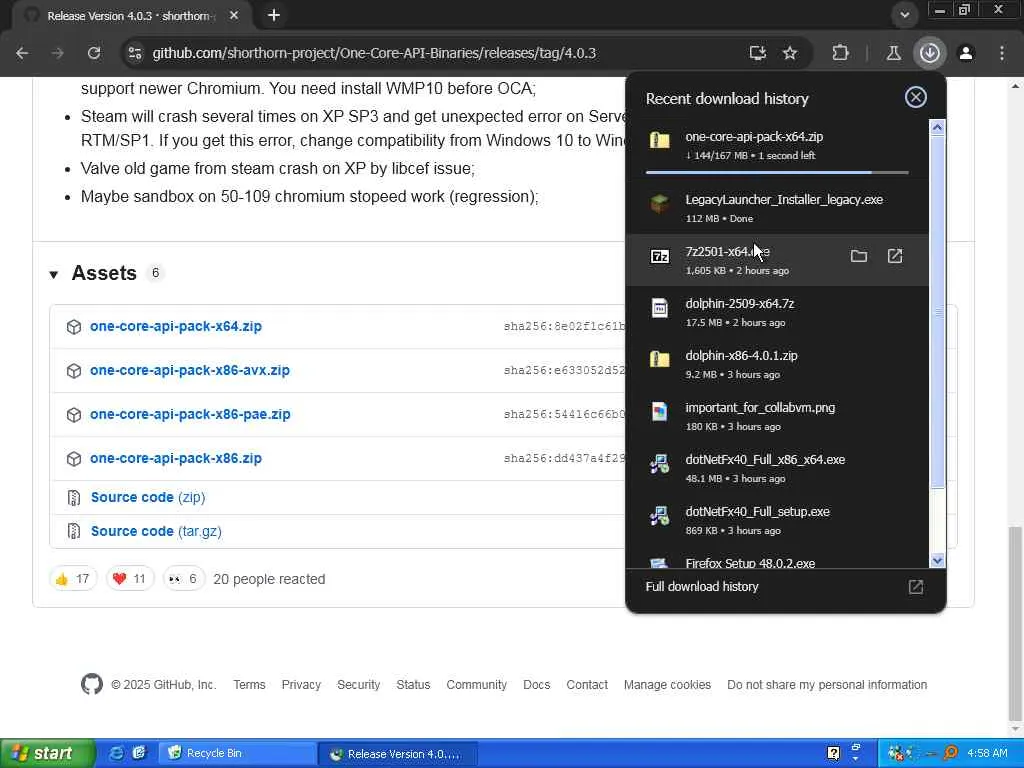
Task: Reload the GitHub release page
Action: 94,53
